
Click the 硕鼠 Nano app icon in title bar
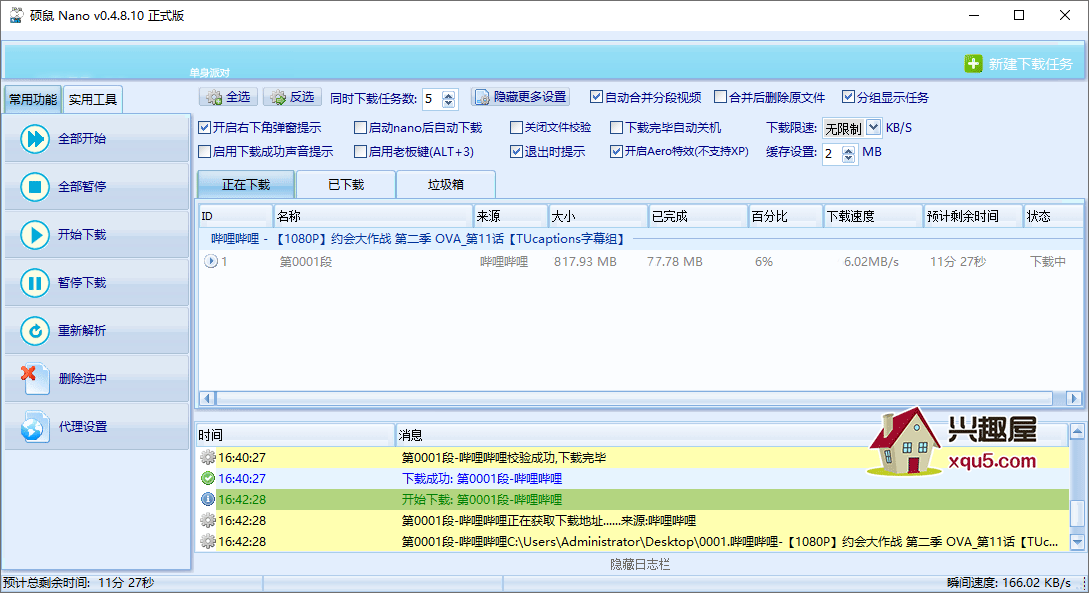pyautogui.click(x=16, y=15)
